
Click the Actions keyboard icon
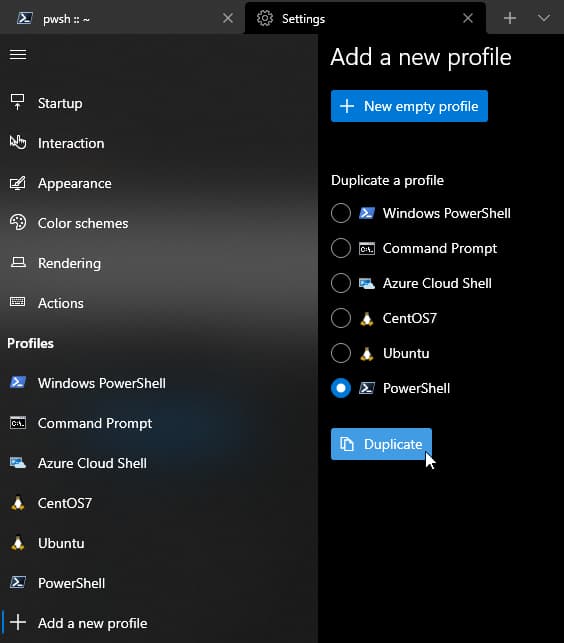[18, 302]
